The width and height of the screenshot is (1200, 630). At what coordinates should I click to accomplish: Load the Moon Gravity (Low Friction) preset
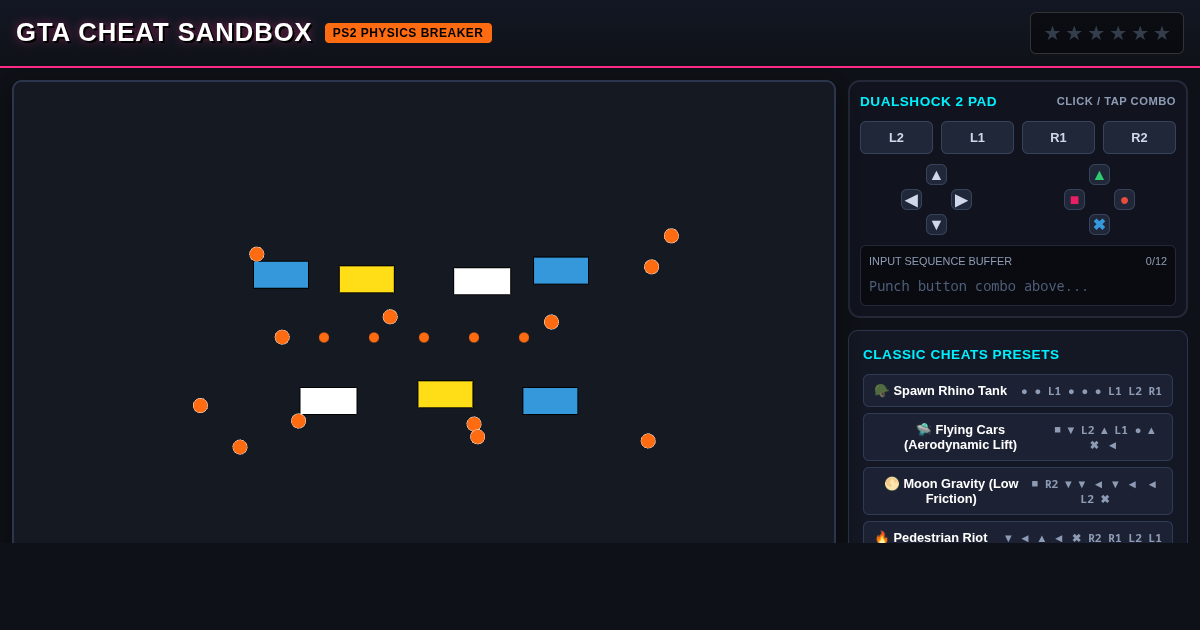(x=1018, y=491)
